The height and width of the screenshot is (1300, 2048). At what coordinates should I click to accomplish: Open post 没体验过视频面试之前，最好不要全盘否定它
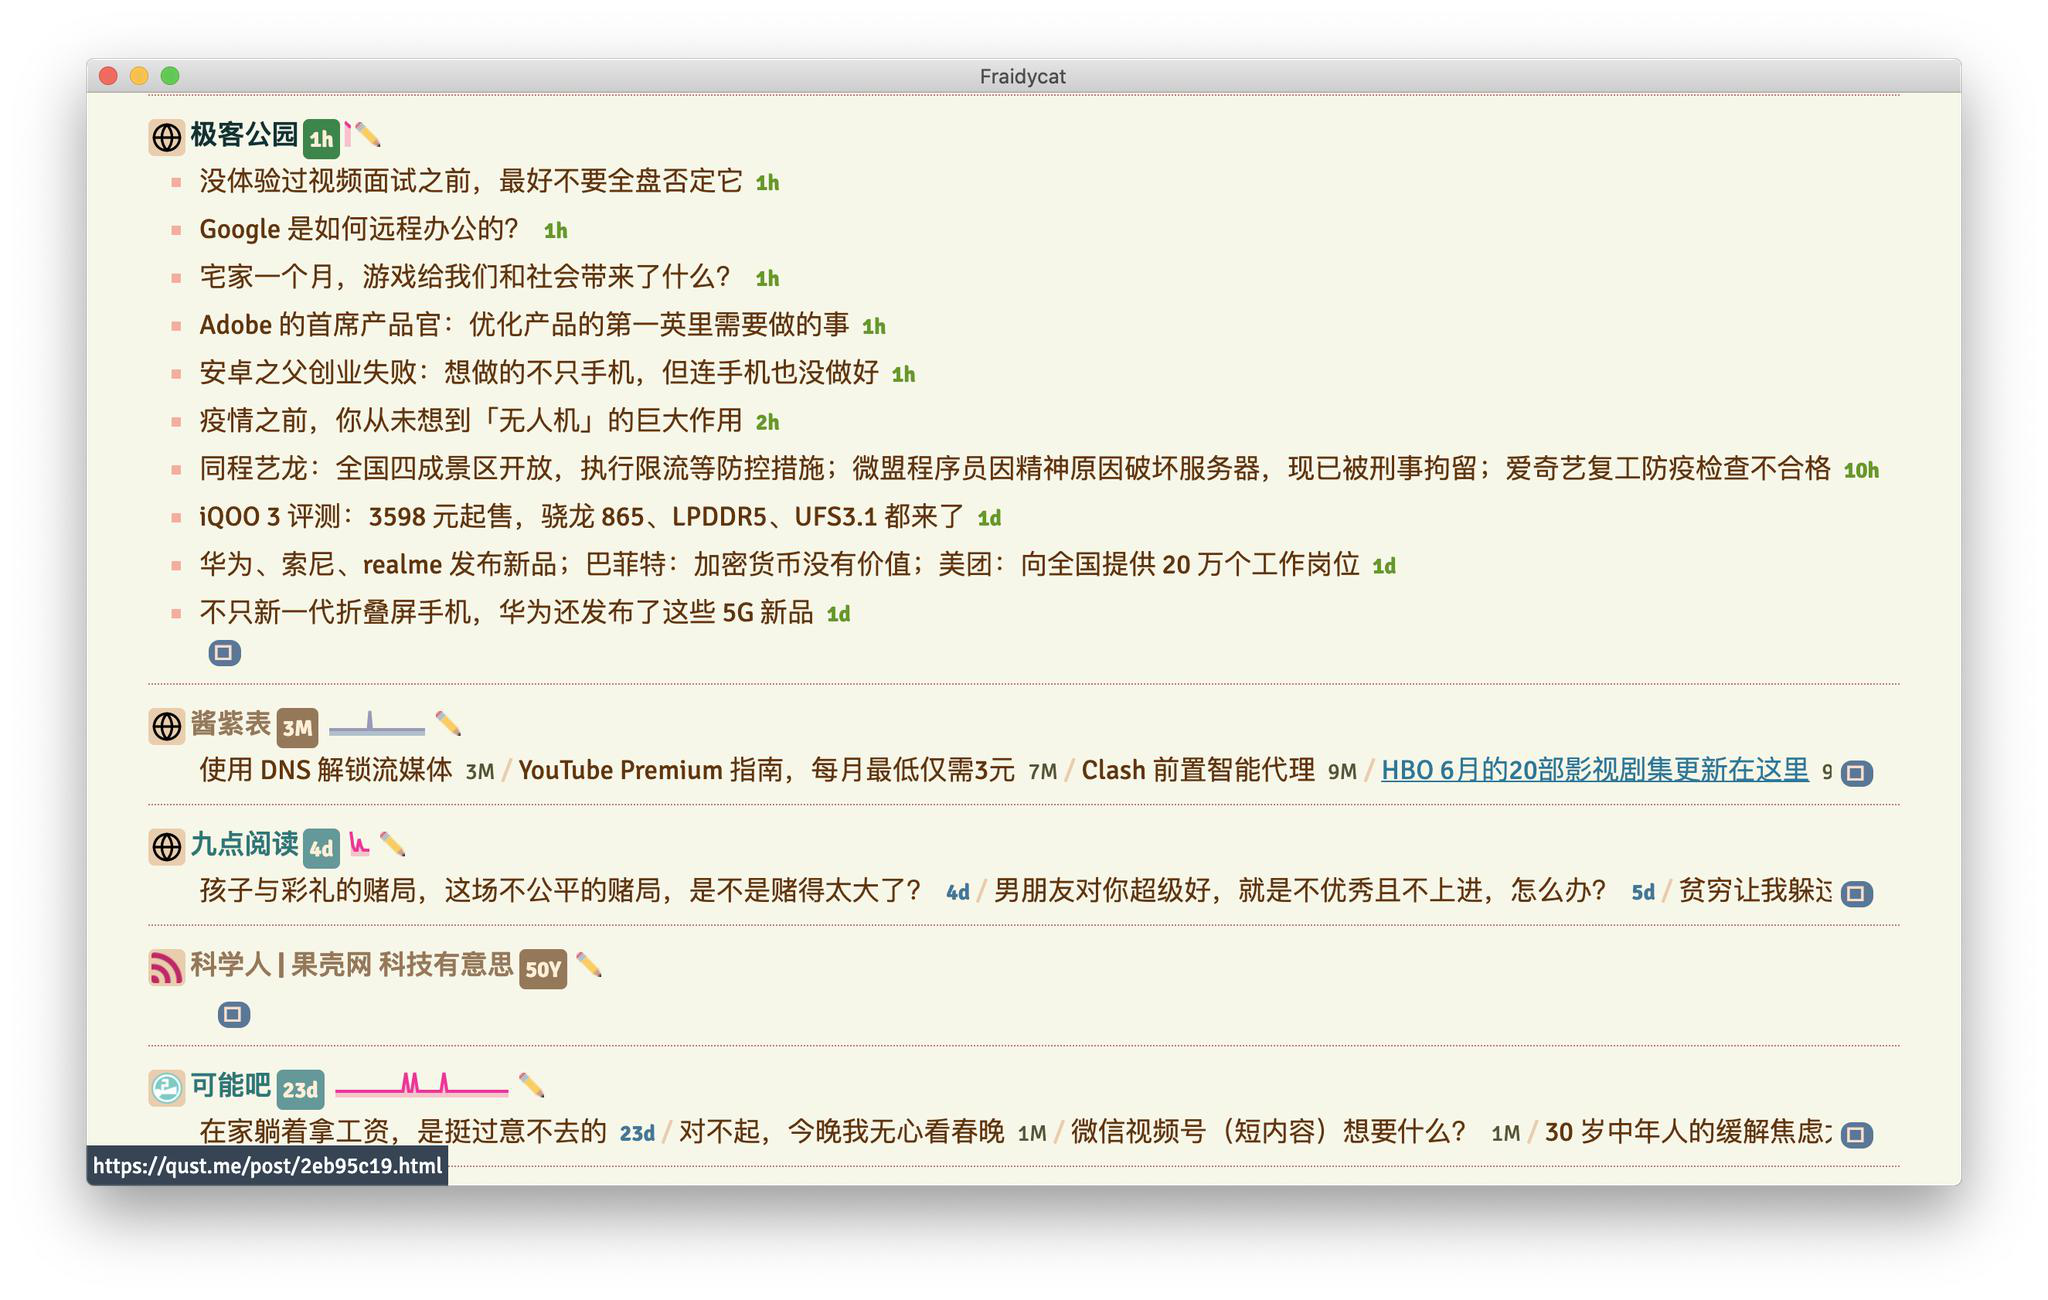471,181
